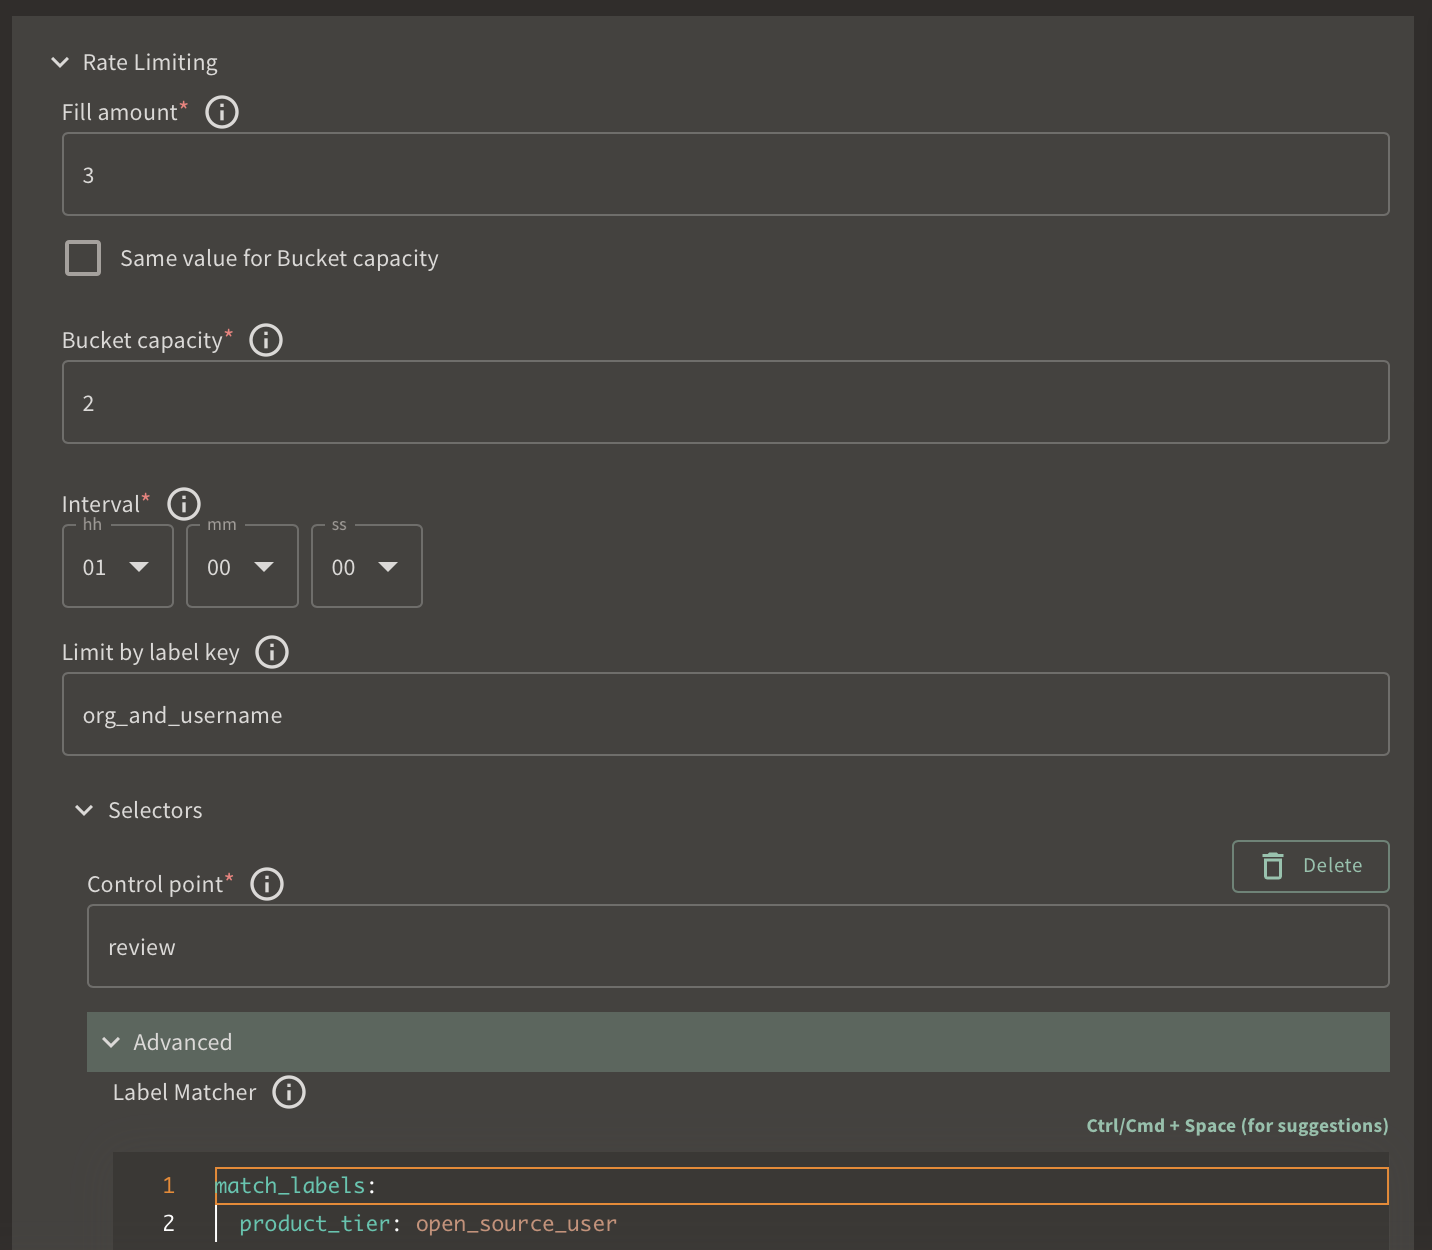
Task: Click the open_source_user value in editor
Action: (516, 1224)
